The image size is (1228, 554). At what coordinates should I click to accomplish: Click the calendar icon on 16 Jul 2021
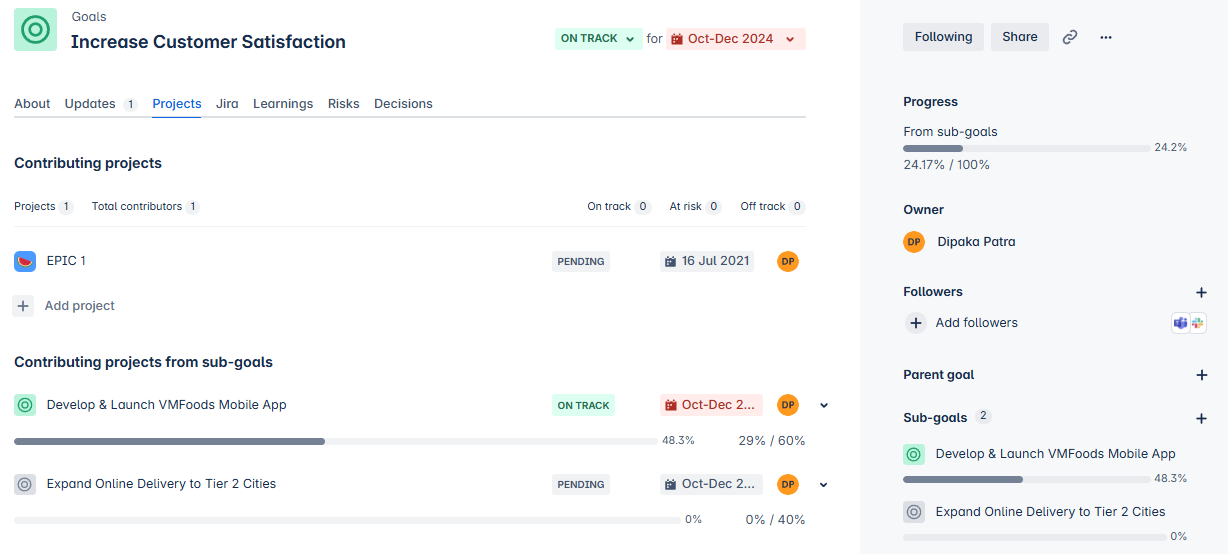click(x=671, y=261)
